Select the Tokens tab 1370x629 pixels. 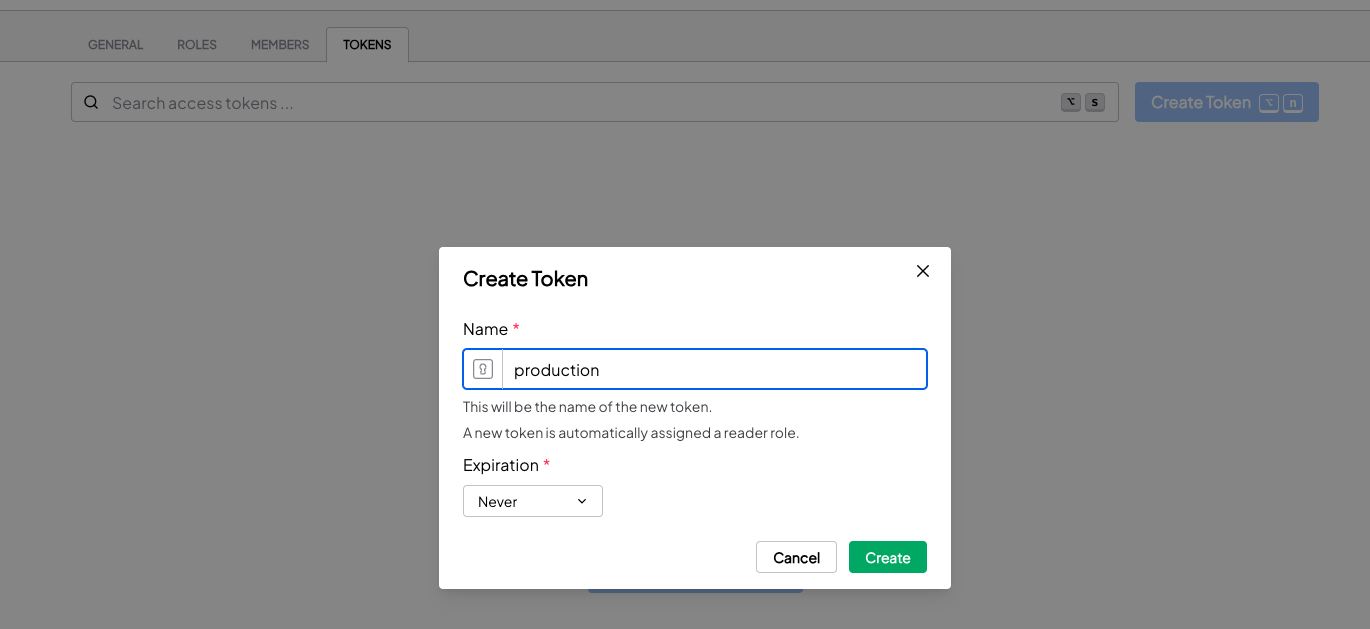click(x=367, y=45)
